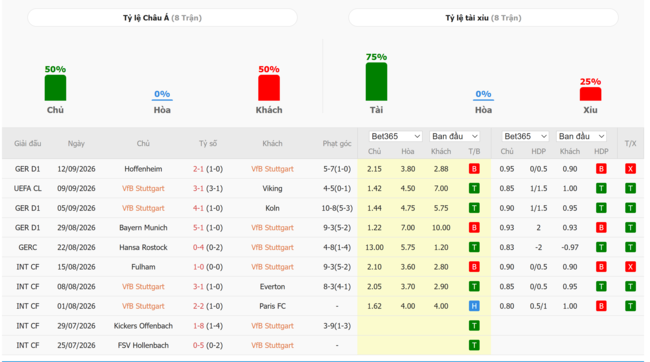This screenshot has width=650, height=362.
Task: Click T/B result badge on Hoffenheim row
Action: click(474, 169)
